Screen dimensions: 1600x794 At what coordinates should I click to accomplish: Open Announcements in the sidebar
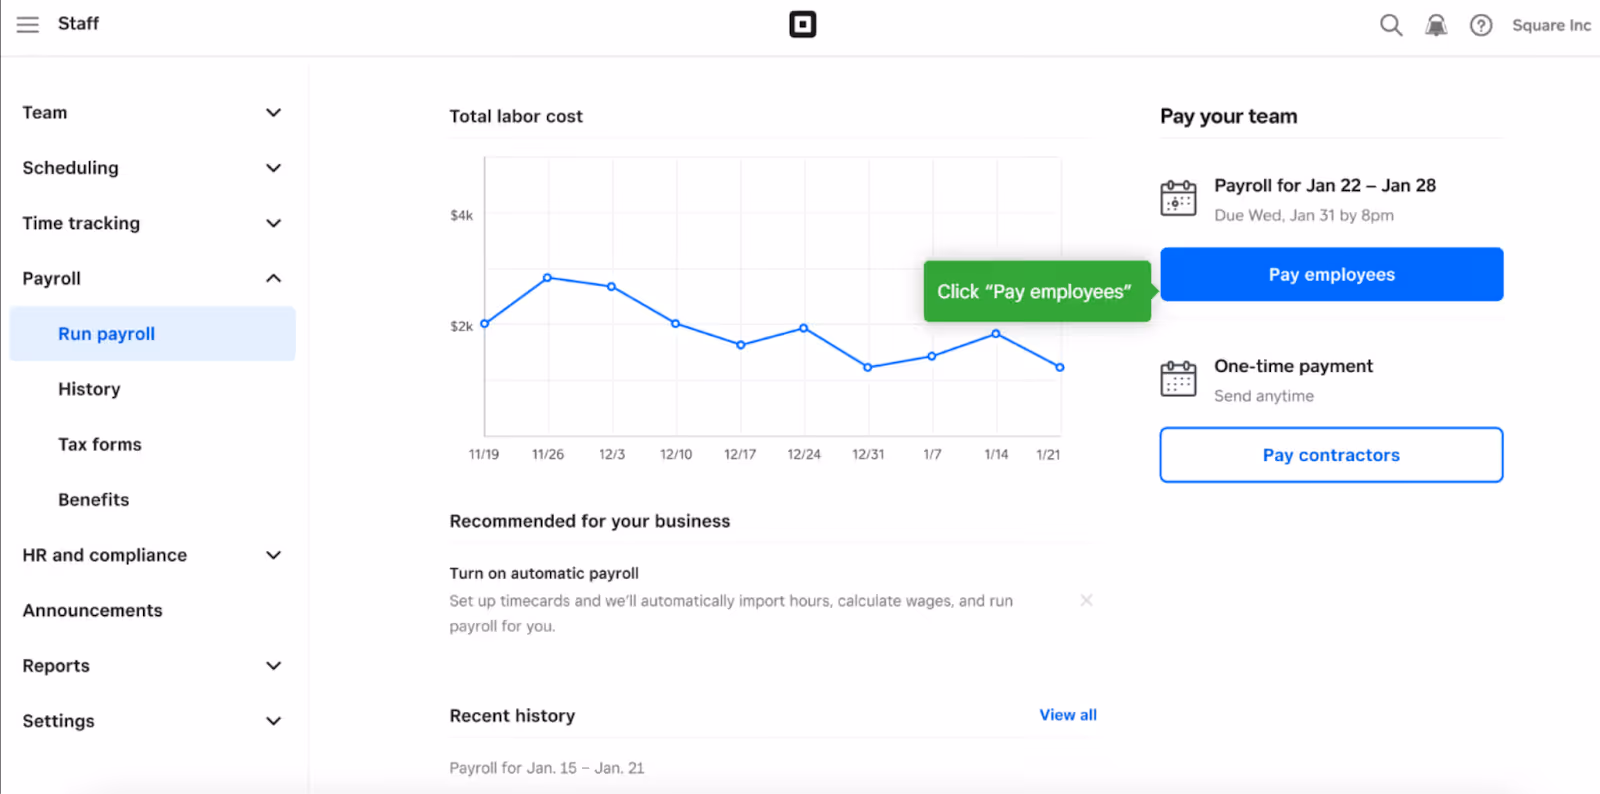(x=92, y=610)
